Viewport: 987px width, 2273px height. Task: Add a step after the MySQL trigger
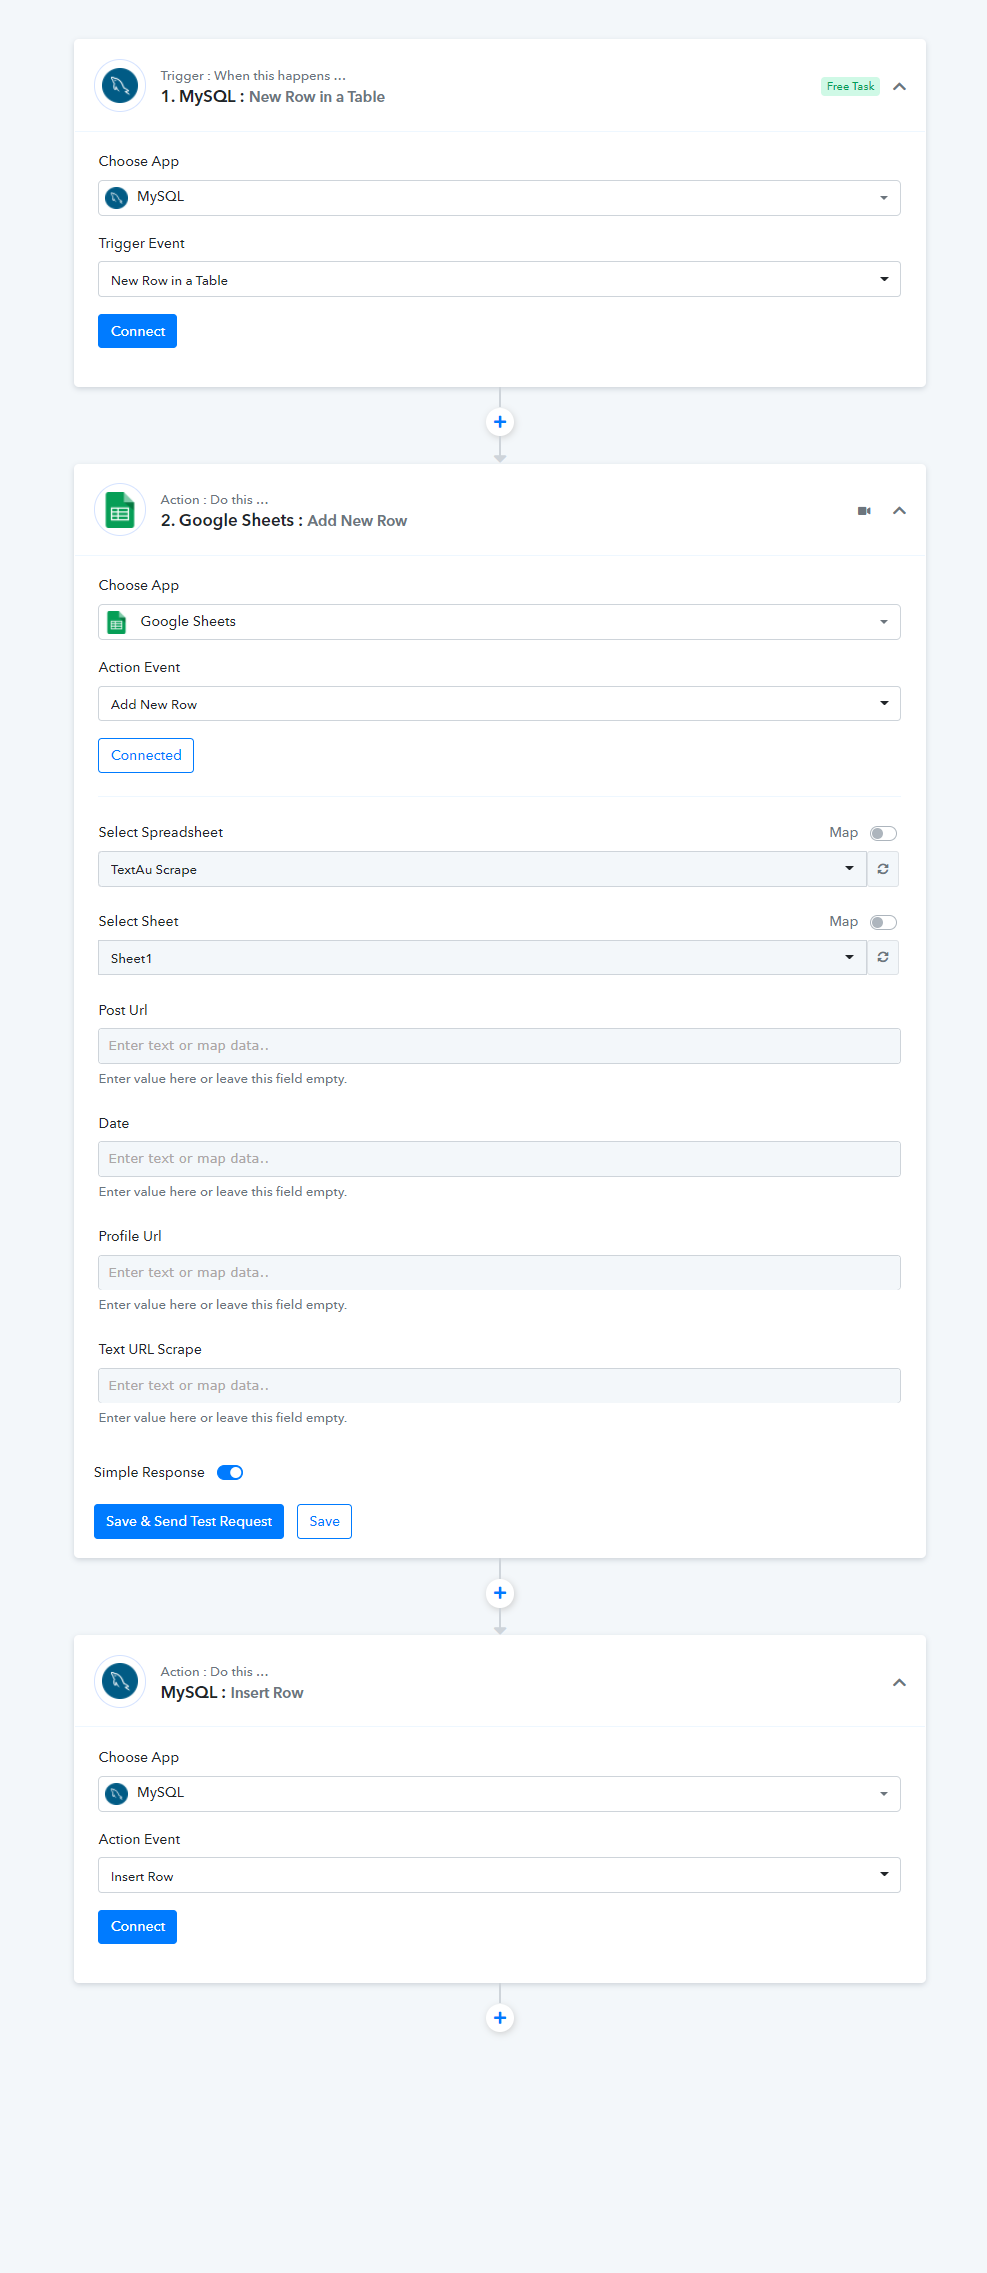pyautogui.click(x=500, y=422)
